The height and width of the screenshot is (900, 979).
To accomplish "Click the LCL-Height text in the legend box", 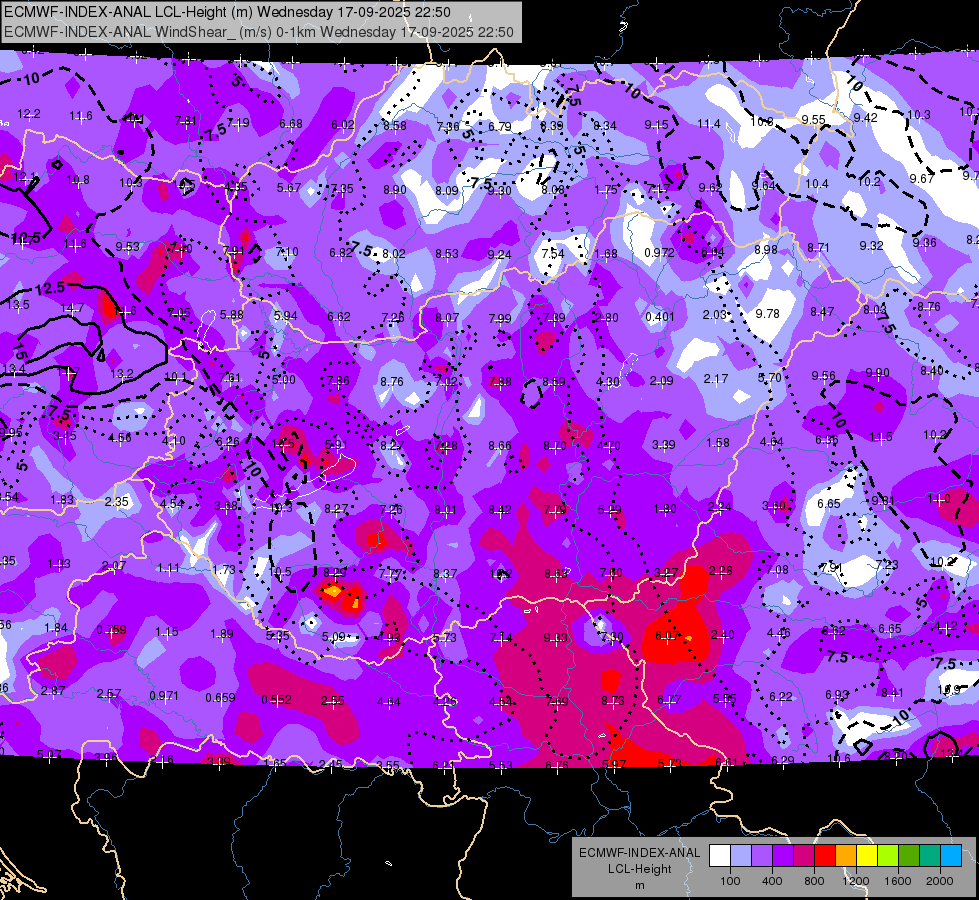I will 639,869.
